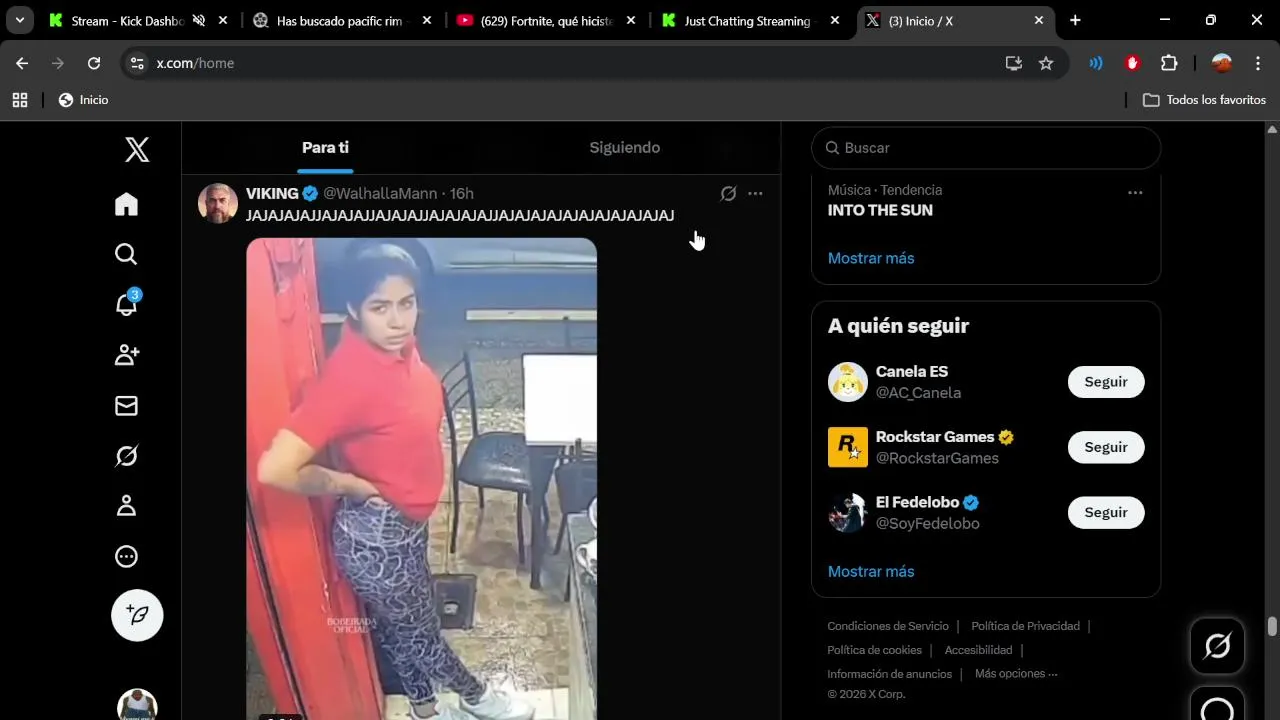
Task: Click the Grok icon on VIKING's post
Action: point(728,193)
